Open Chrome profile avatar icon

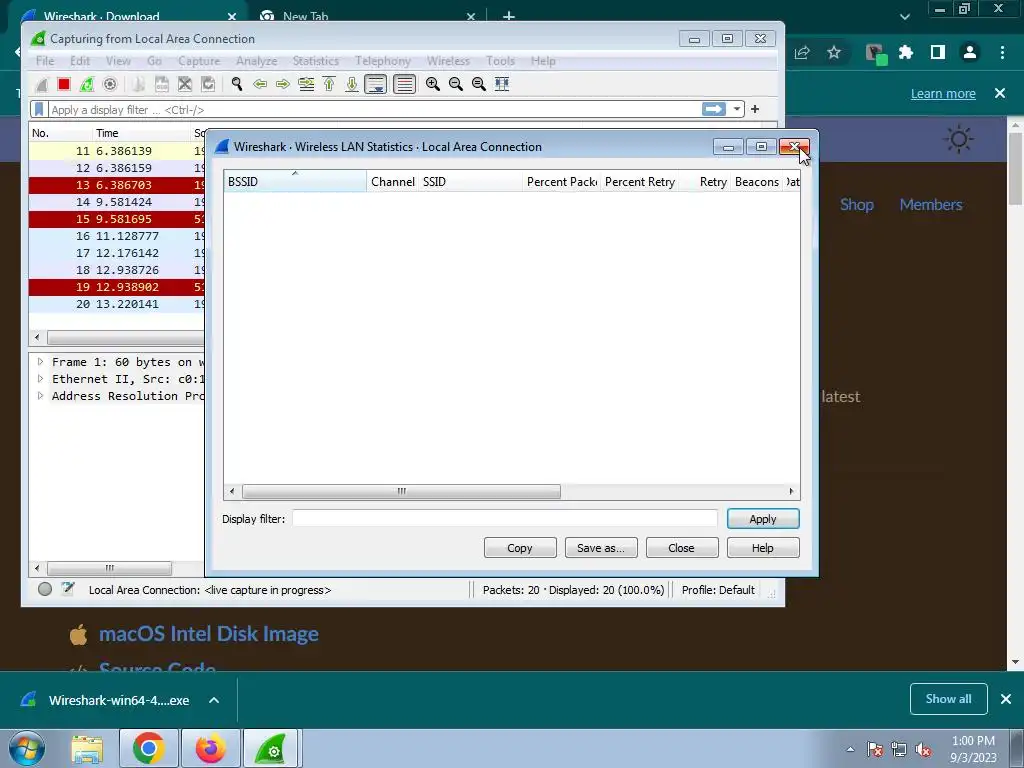970,53
